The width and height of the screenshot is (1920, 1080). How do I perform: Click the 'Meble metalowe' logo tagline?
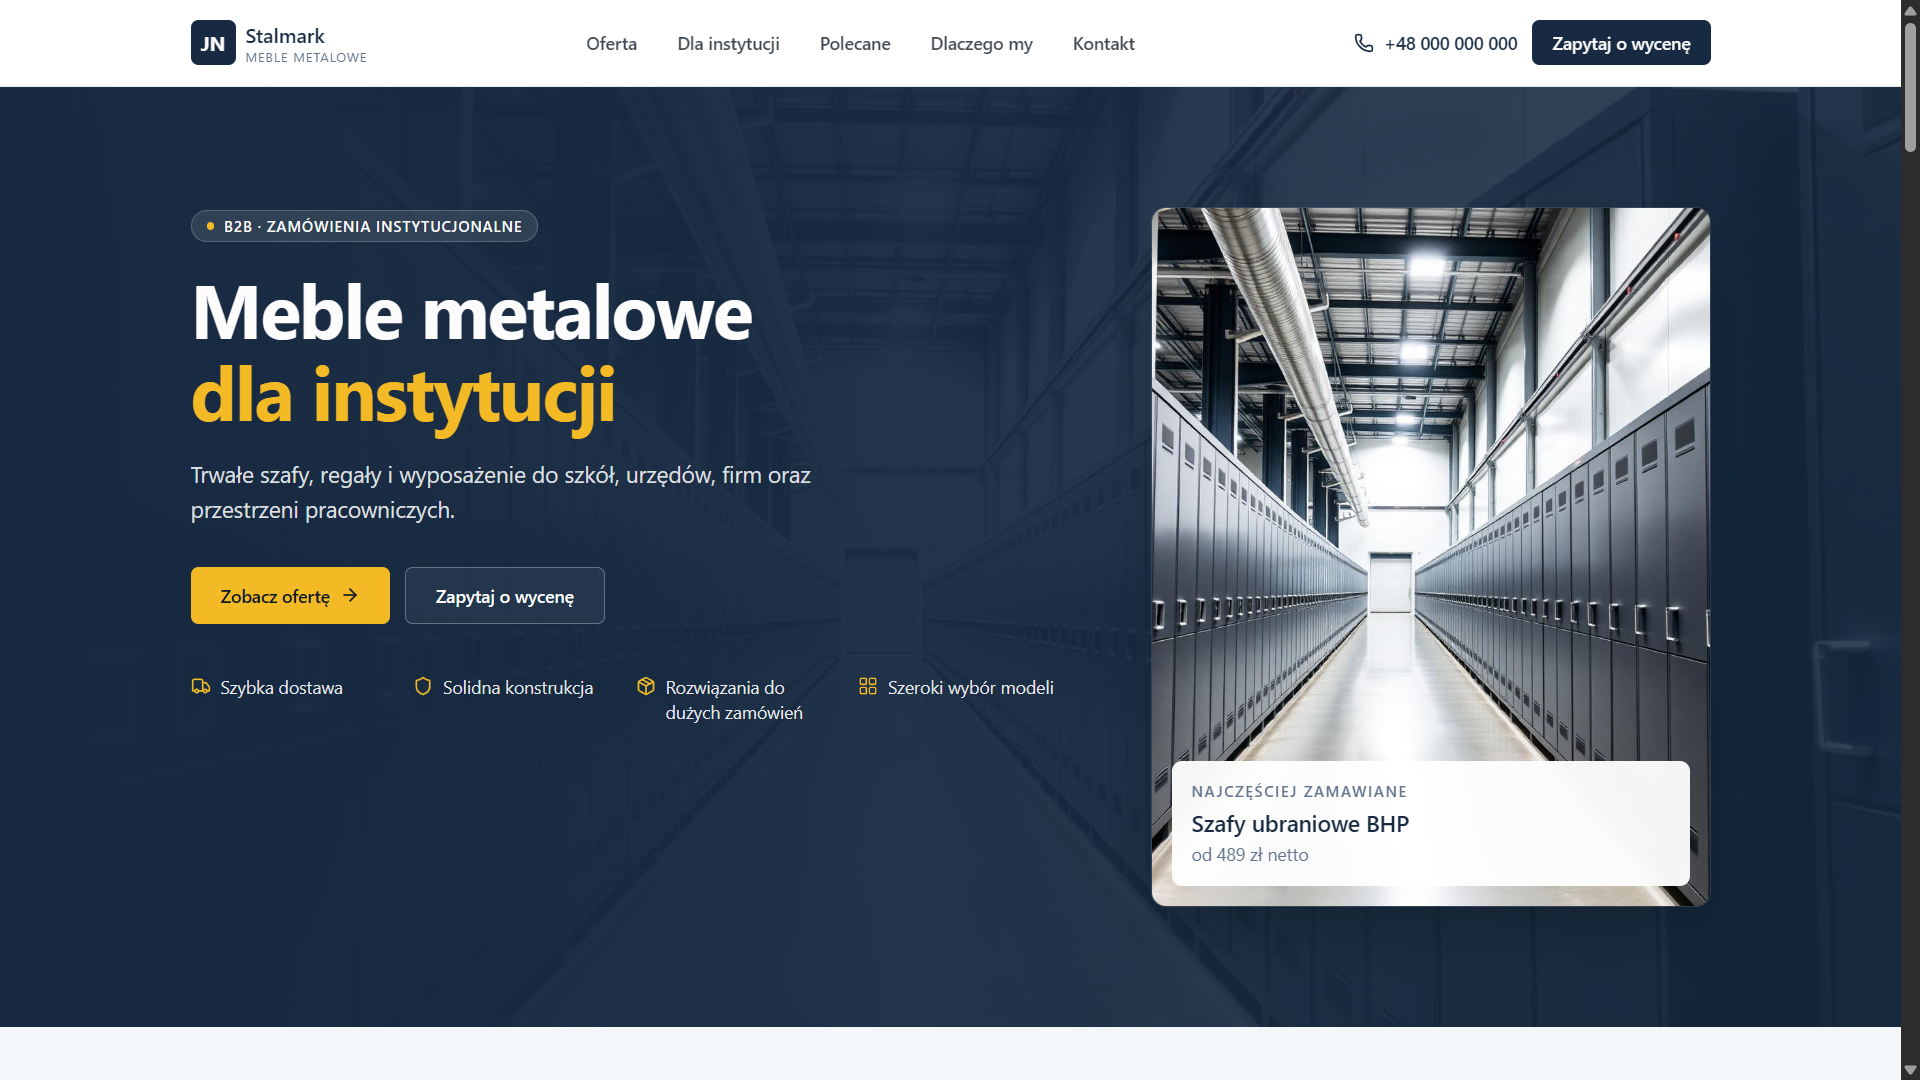coord(306,58)
